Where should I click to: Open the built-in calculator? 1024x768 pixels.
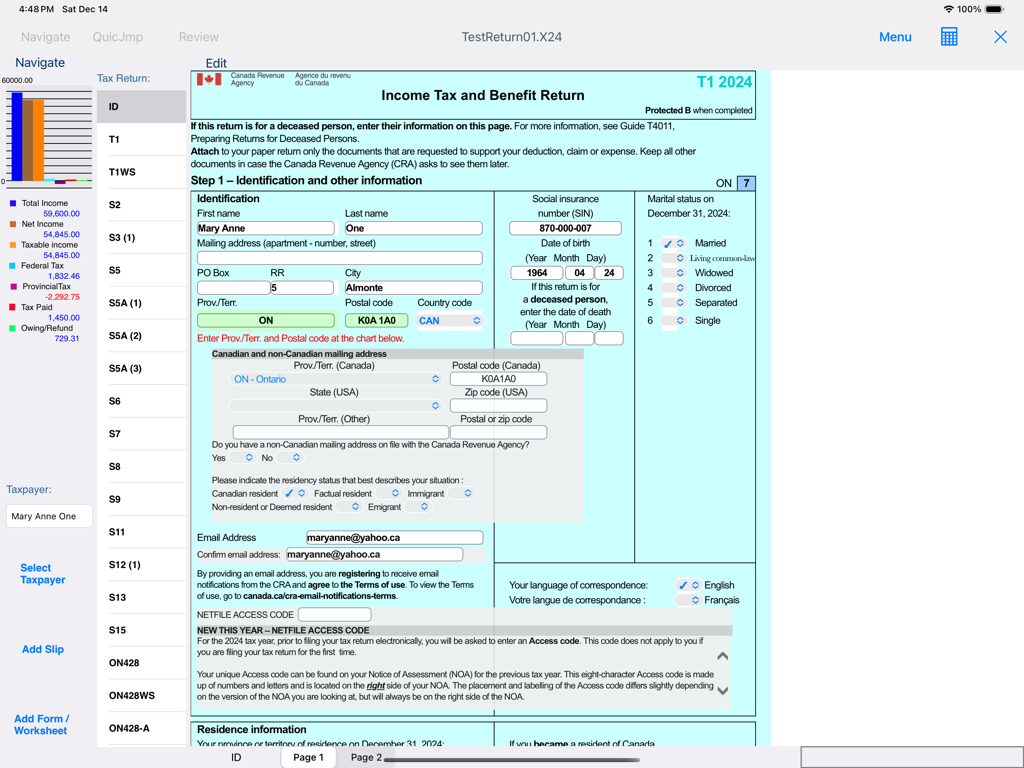click(948, 36)
